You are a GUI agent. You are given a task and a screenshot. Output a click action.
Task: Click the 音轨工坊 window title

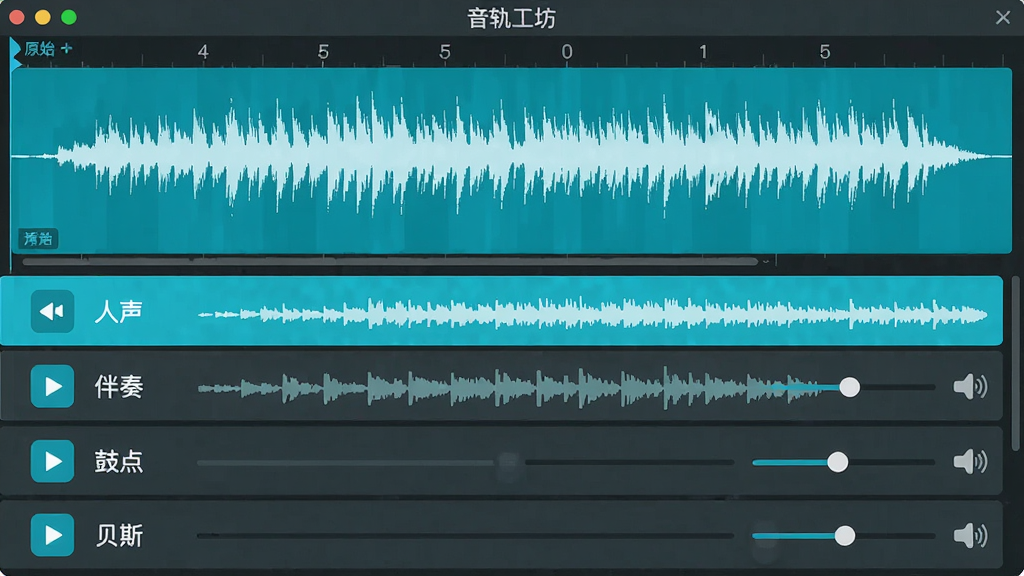point(511,18)
